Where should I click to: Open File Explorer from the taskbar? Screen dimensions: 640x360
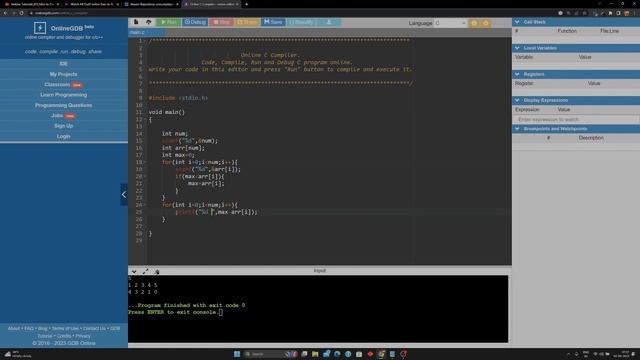315,354
